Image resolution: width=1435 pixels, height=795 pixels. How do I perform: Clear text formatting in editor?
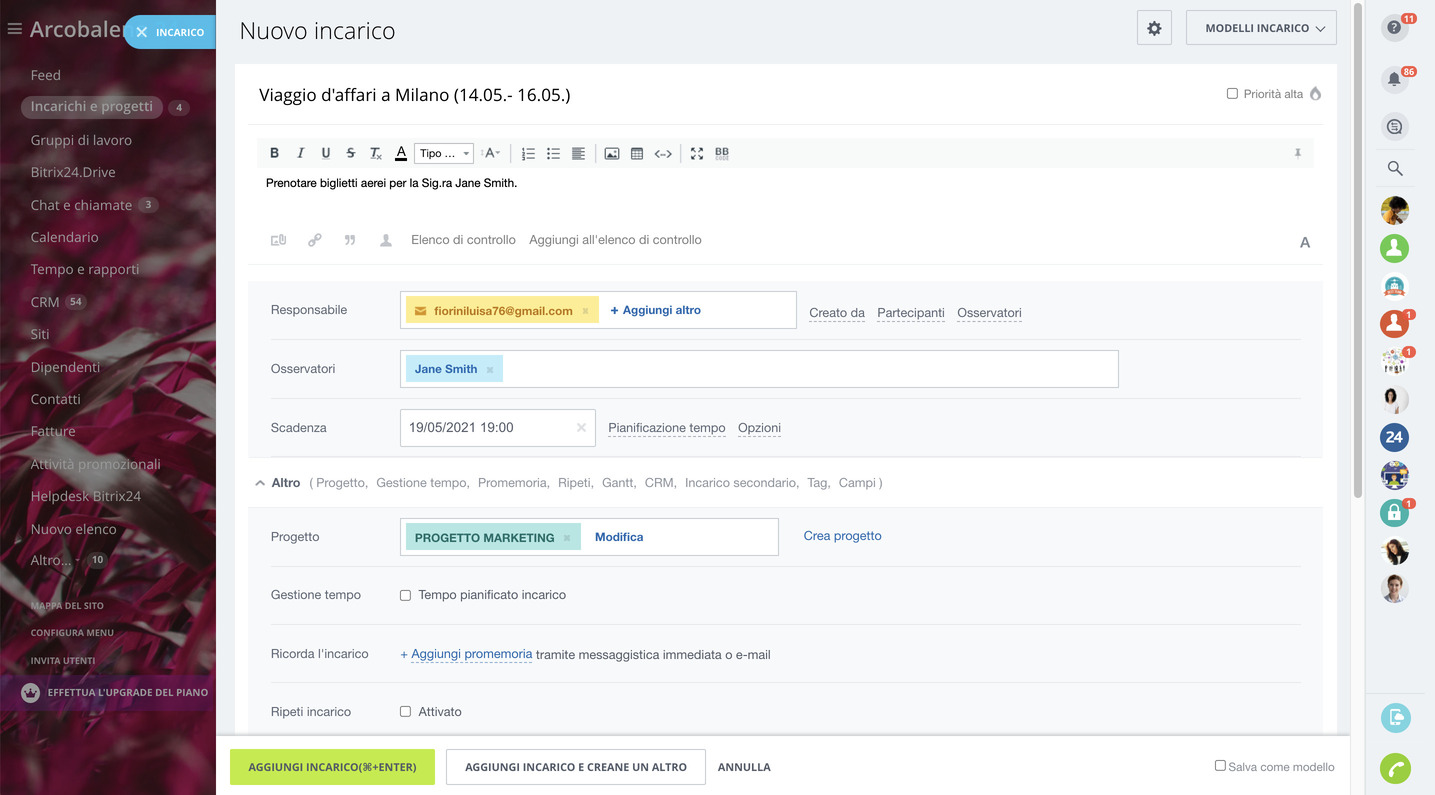[x=376, y=153]
